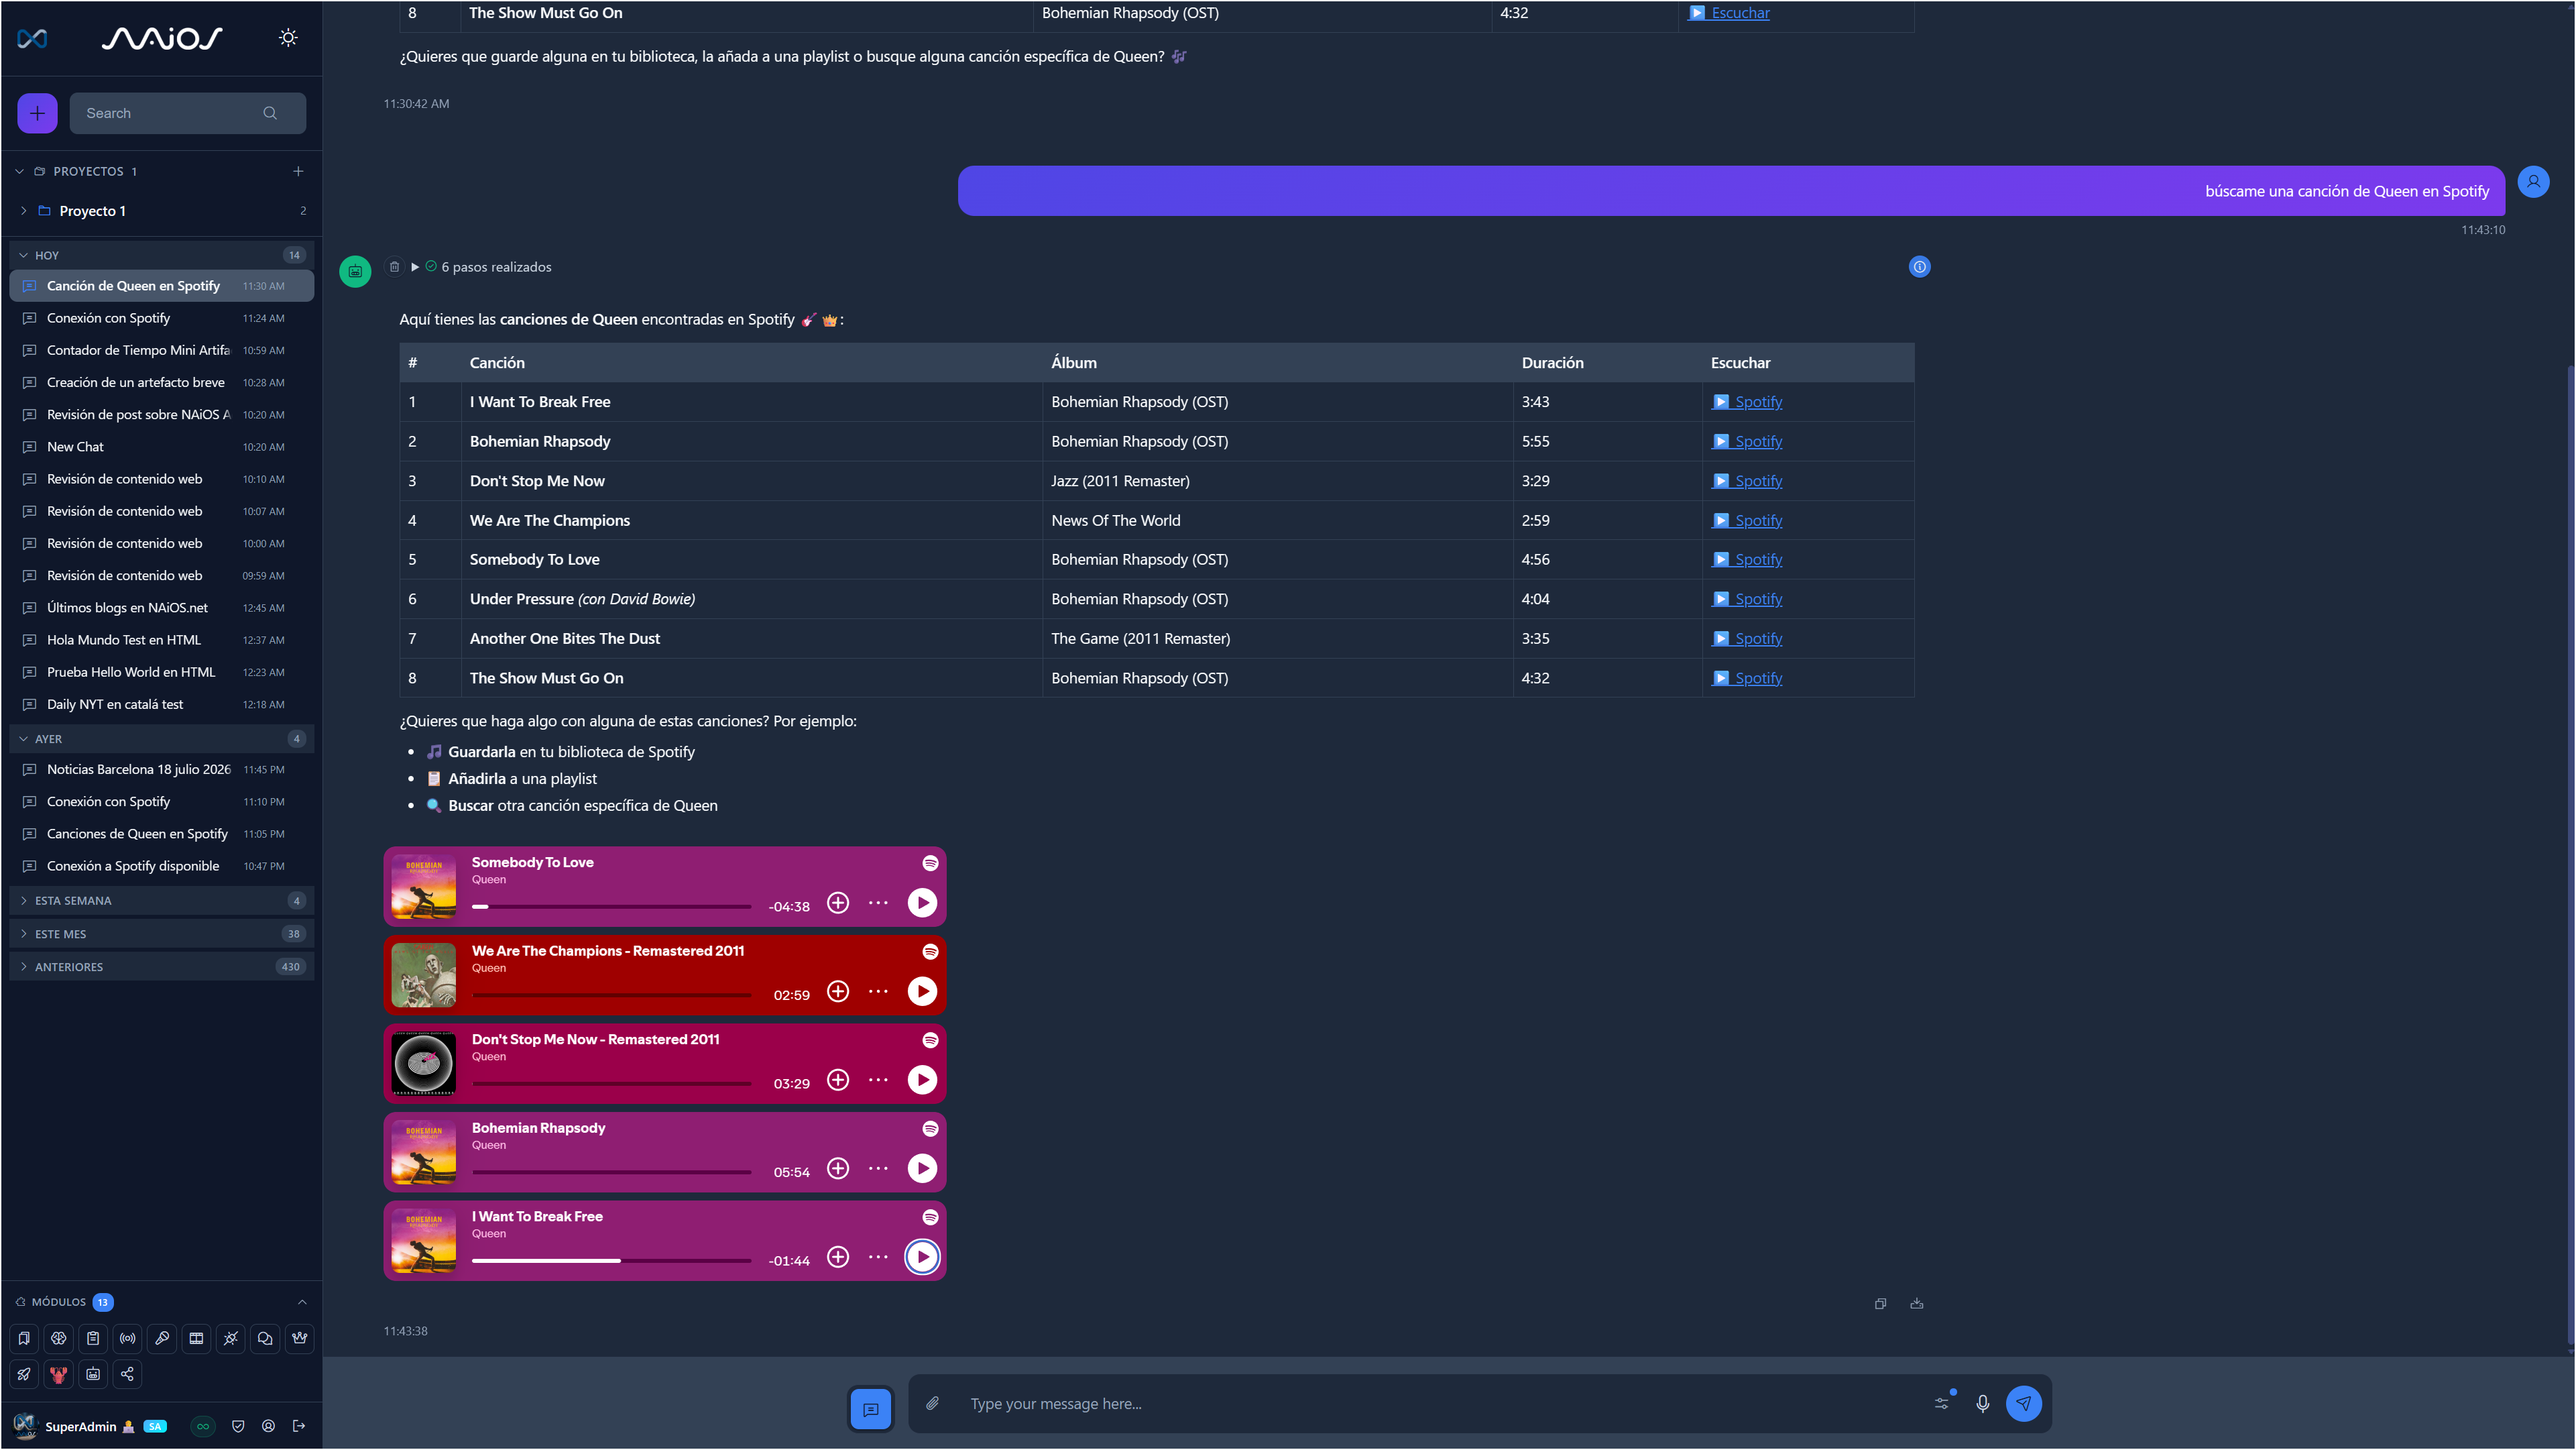Open chat Hola Mundo Test en HTML
Screen dimensions: 2576x1450
pyautogui.click(x=161, y=640)
